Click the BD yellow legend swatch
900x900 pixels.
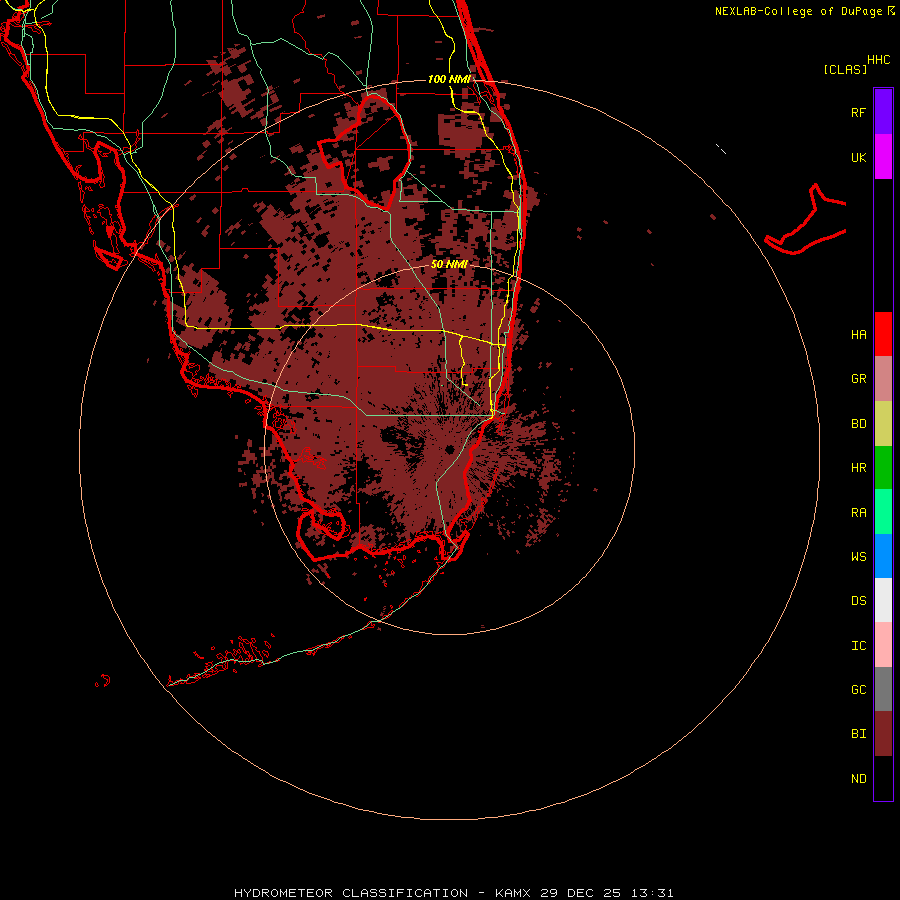click(x=883, y=424)
